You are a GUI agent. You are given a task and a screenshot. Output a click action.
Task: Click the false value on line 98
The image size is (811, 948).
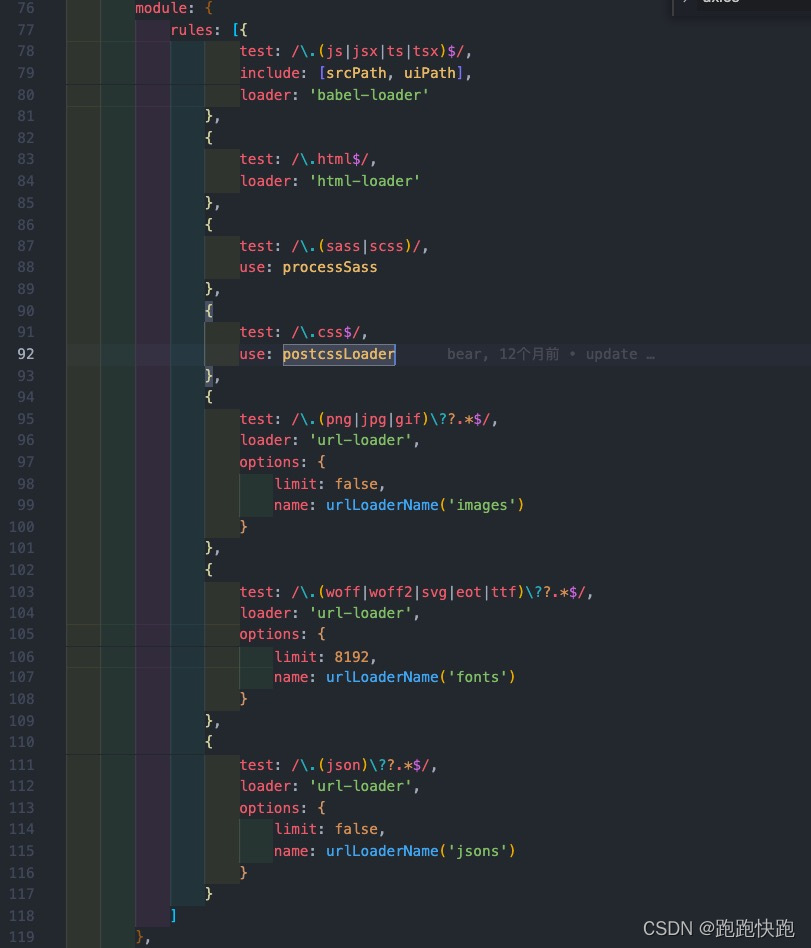coord(356,484)
